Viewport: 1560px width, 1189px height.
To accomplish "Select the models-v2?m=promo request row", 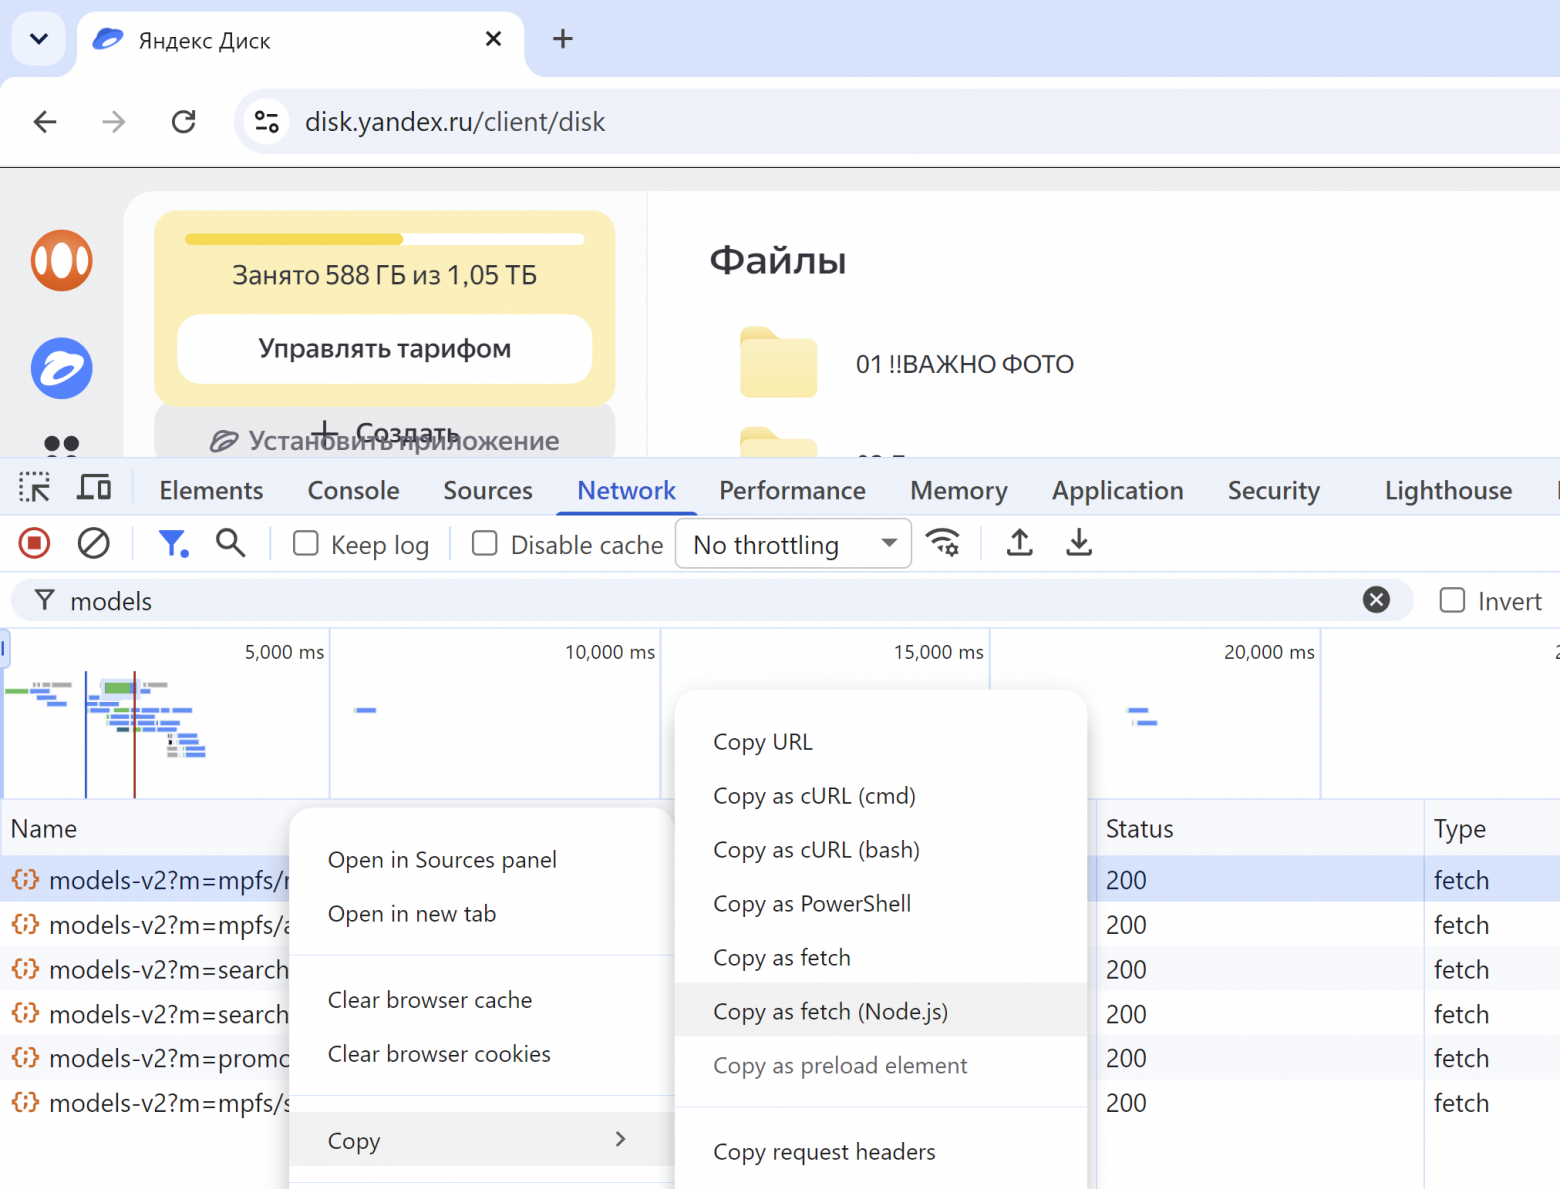I will tap(145, 1058).
